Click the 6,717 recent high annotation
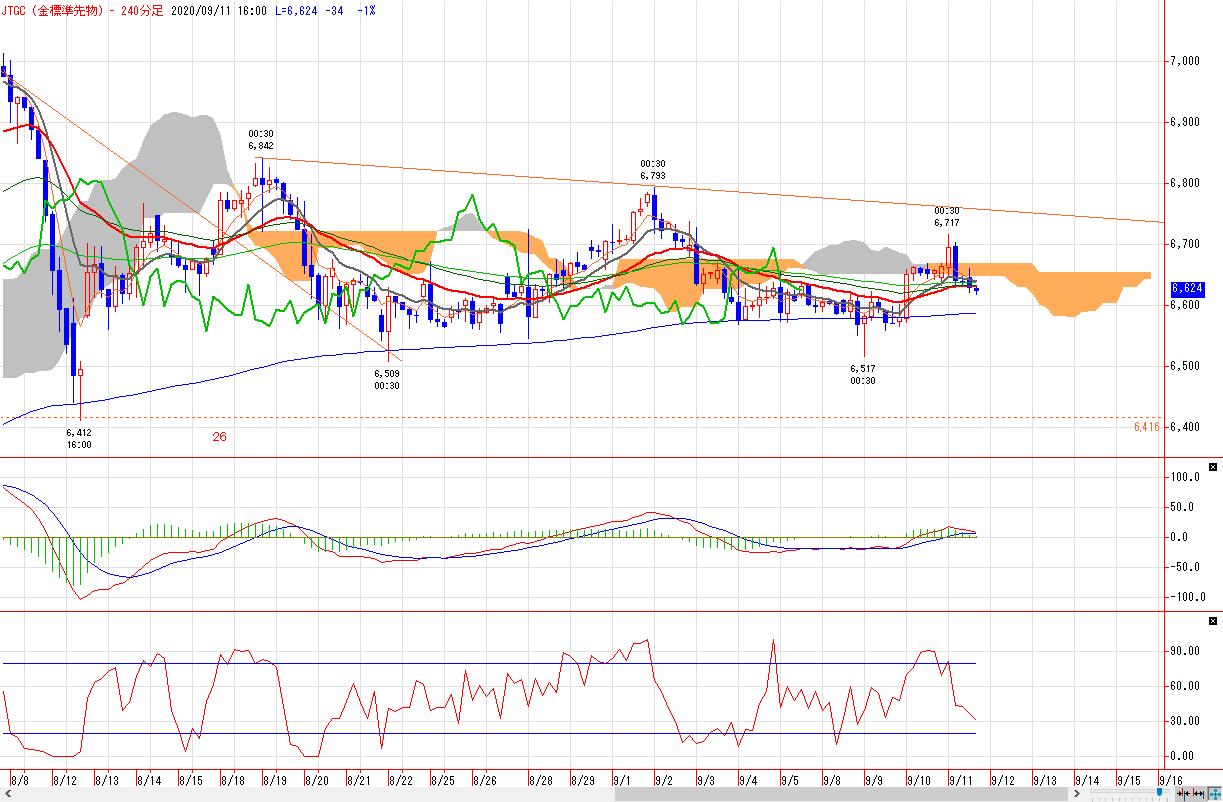Screen dimensions: 1223x802 (x=947, y=223)
